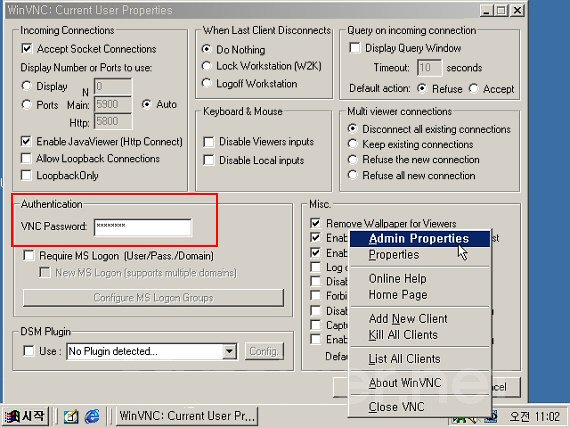Check Disable Local inputs
This screenshot has height=428, width=570.
coord(209,160)
